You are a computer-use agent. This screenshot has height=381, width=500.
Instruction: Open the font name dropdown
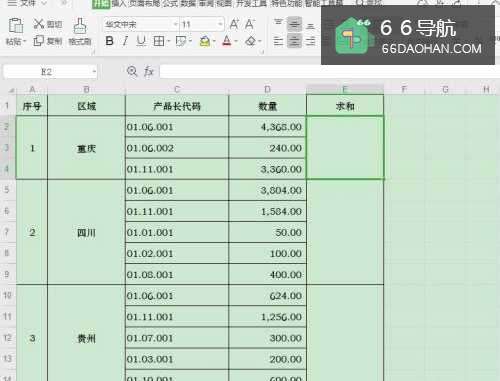pos(175,24)
